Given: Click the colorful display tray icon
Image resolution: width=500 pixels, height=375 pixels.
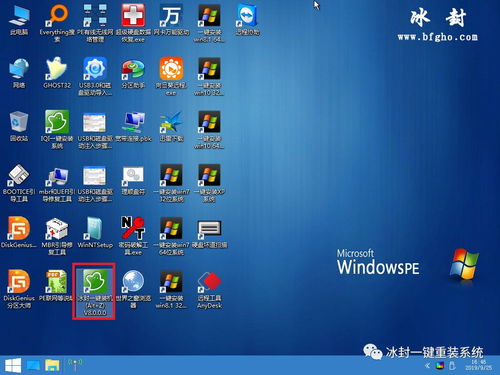Looking at the screenshot, I should 440,366.
